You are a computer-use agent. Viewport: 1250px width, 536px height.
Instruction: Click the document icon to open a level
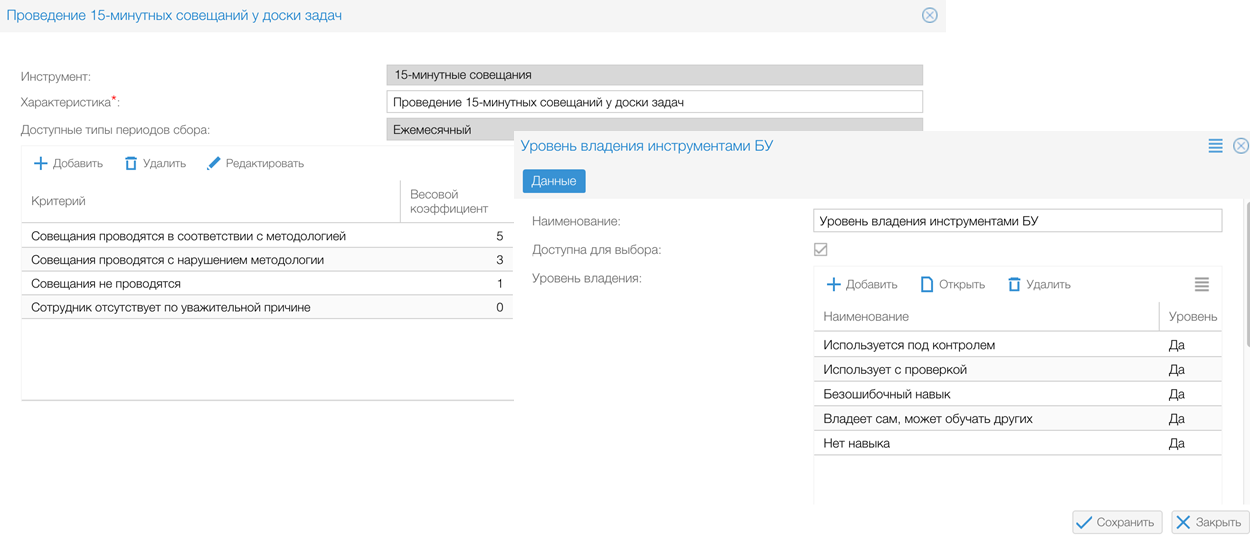click(927, 285)
